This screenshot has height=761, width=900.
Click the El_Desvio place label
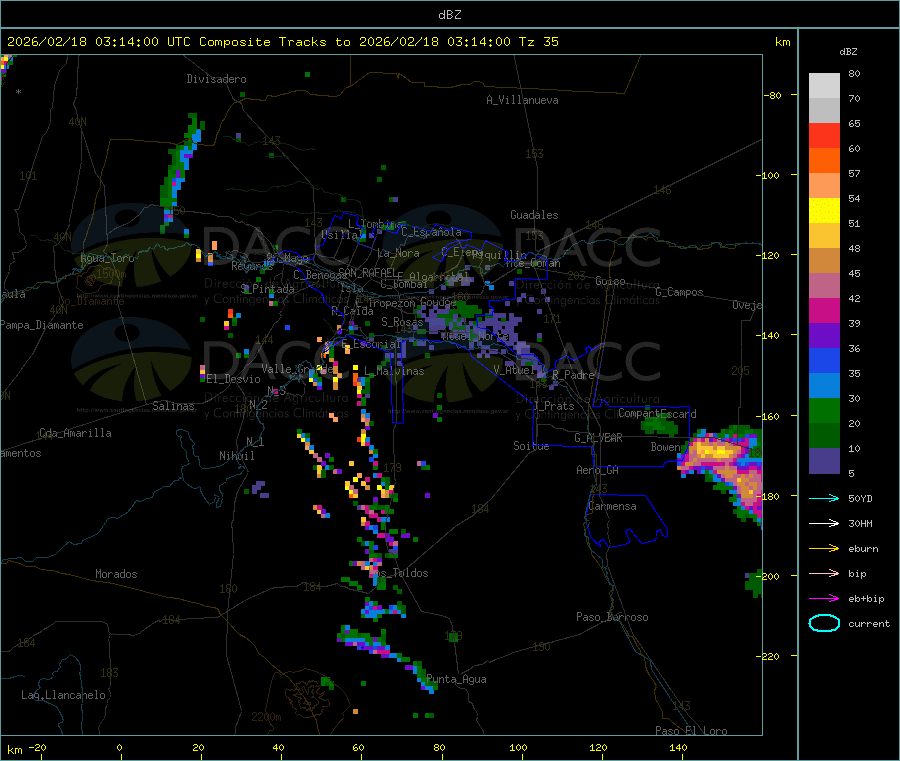coord(234,379)
